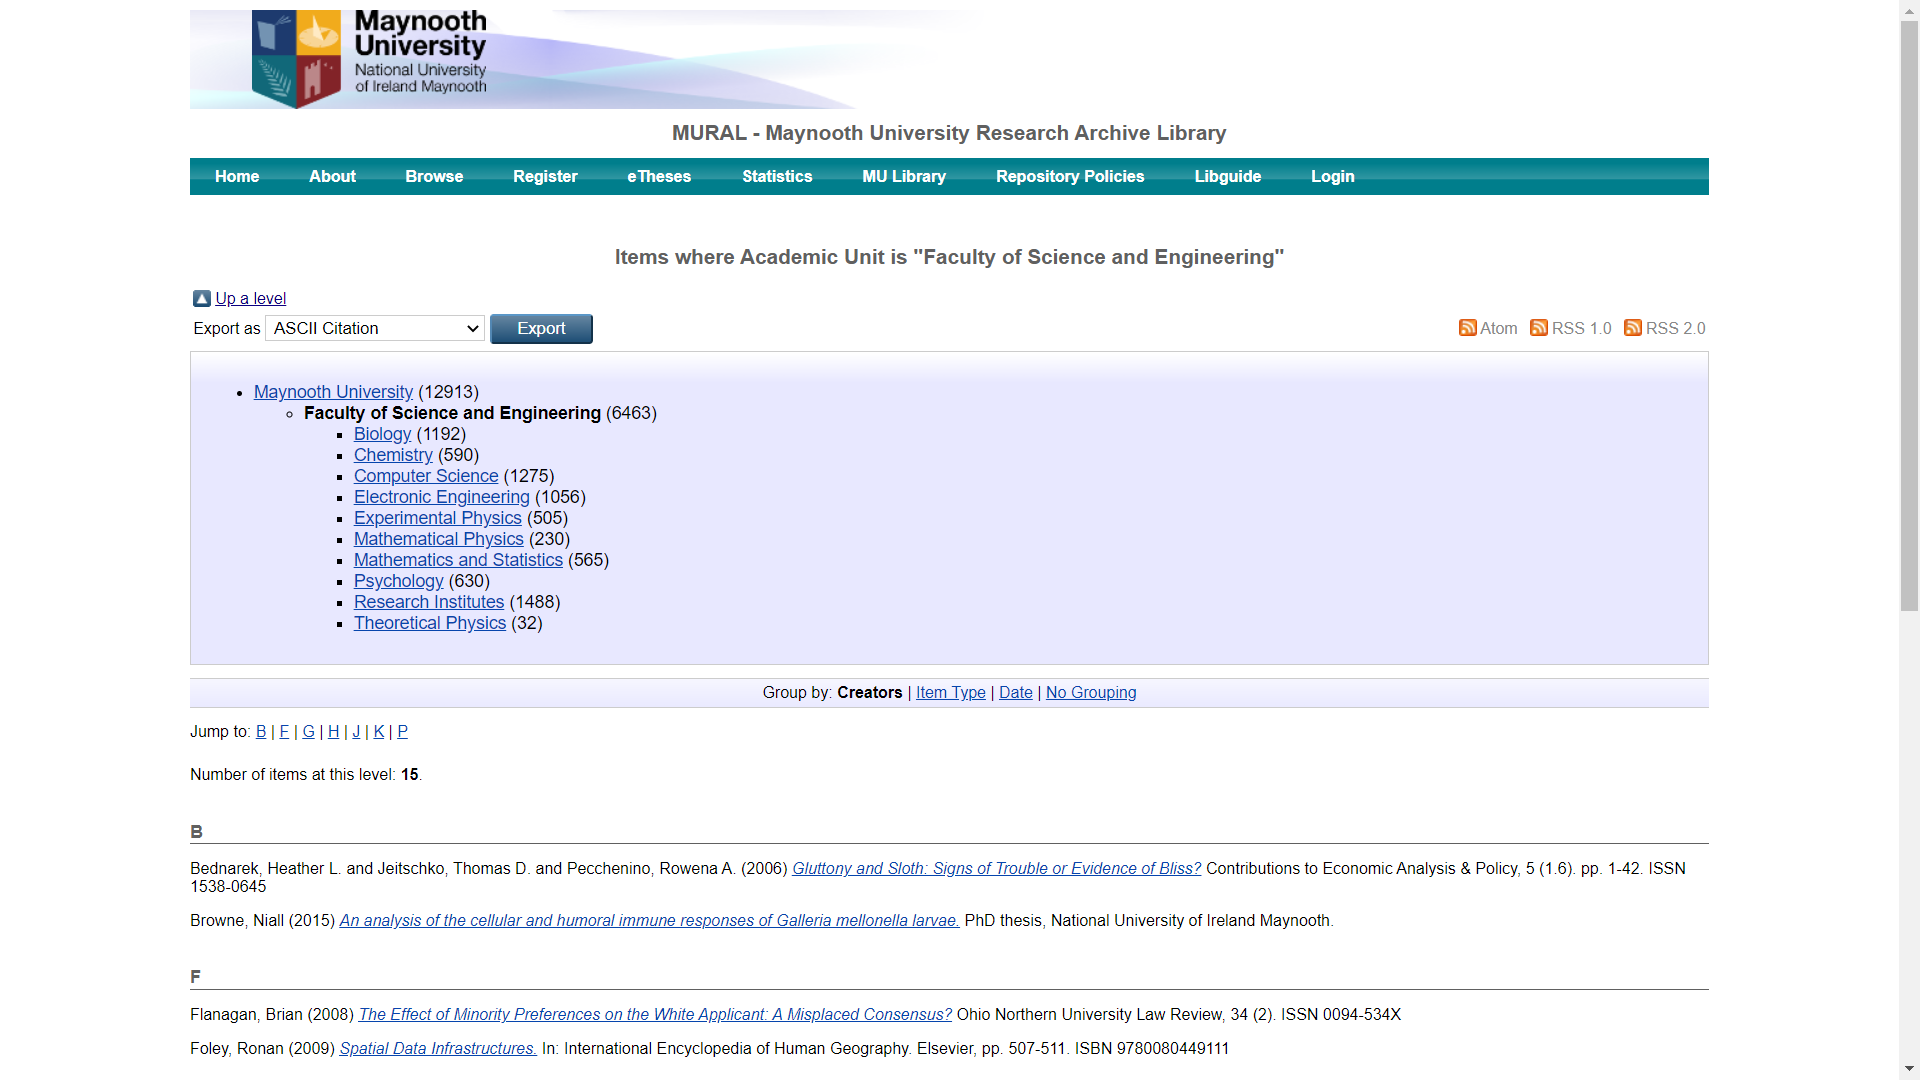This screenshot has height=1080, width=1920.
Task: Open the Experimental Physics link
Action: pyautogui.click(x=438, y=518)
